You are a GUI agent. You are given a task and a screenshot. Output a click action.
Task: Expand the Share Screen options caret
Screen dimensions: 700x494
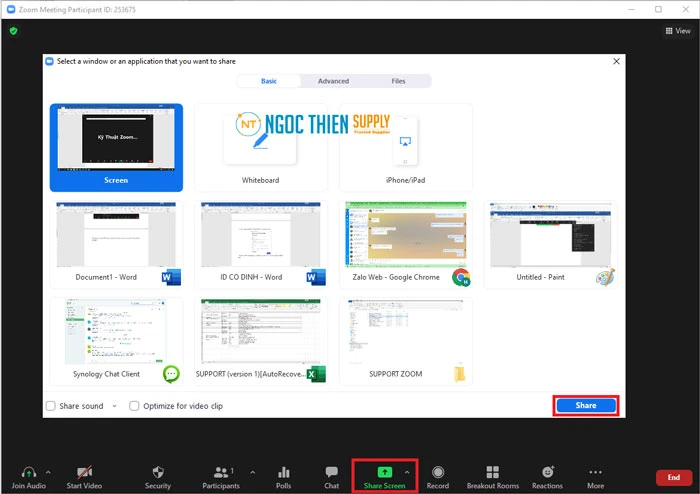[407, 472]
